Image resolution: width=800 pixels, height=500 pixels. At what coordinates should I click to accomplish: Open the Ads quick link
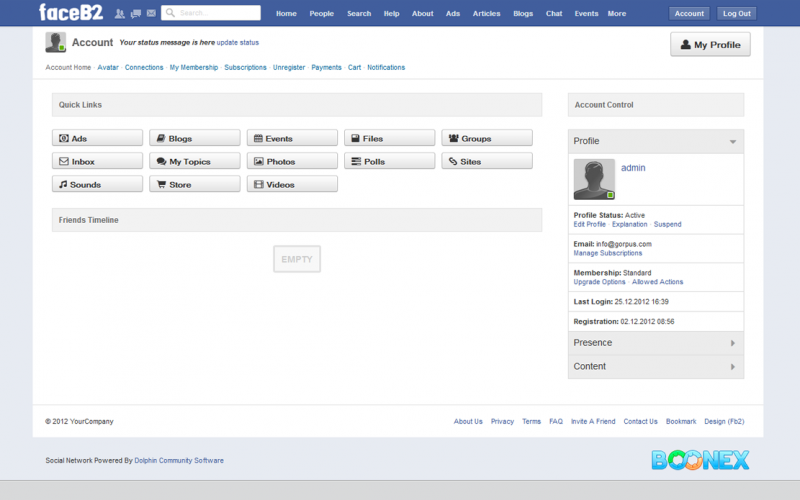coord(97,138)
